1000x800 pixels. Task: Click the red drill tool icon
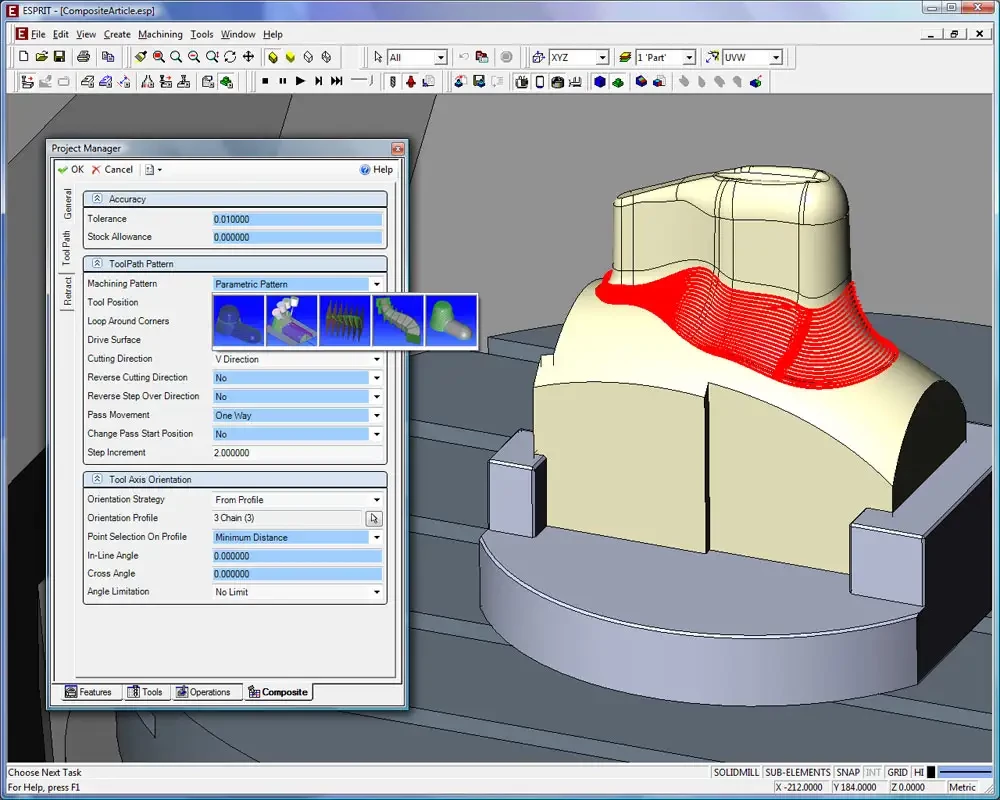411,82
